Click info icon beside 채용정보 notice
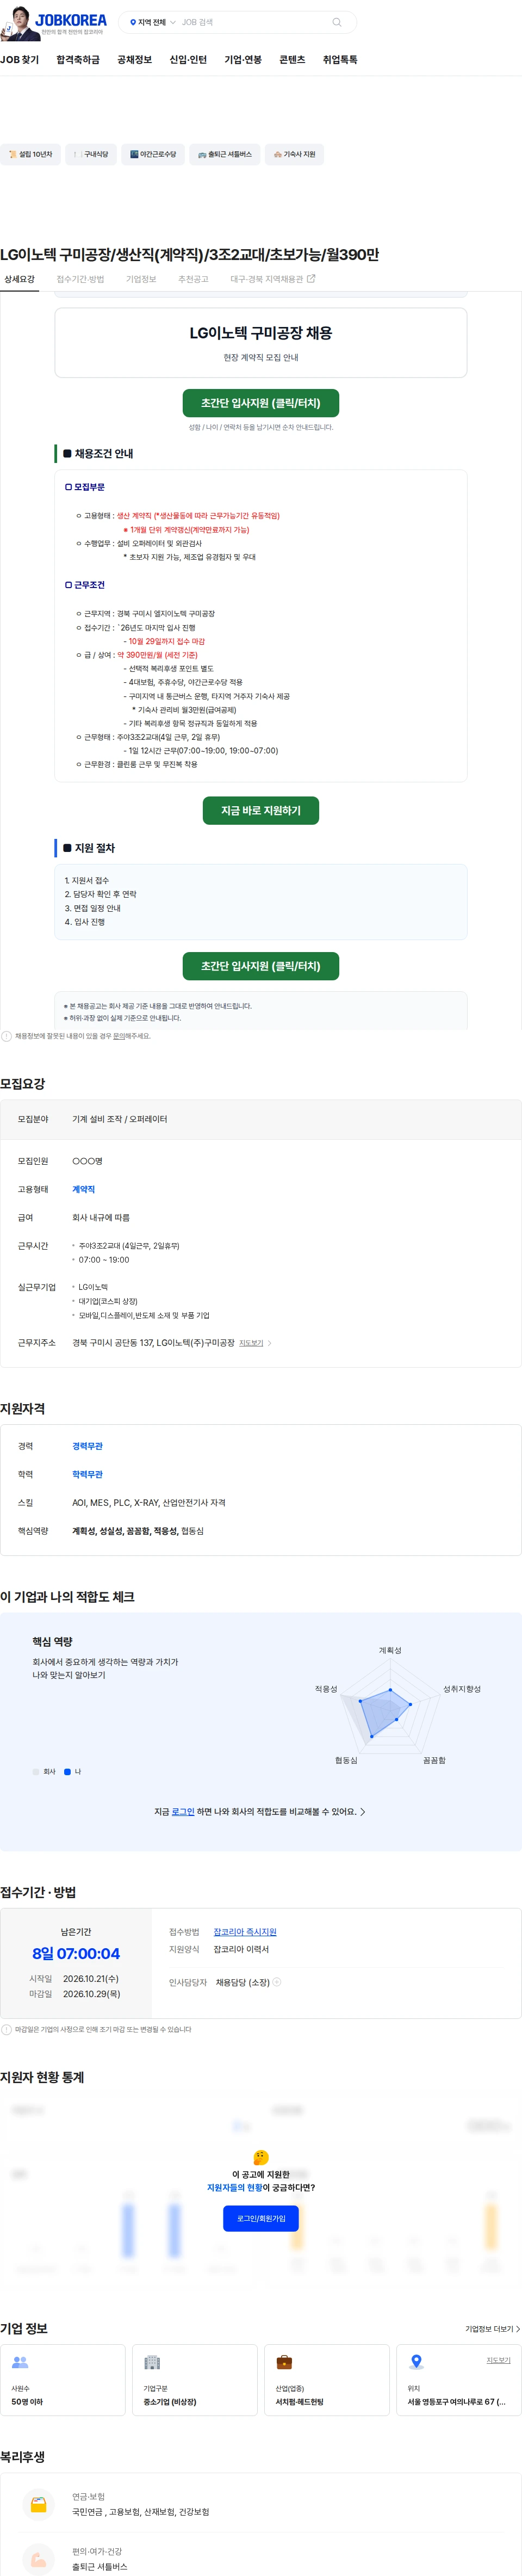Image resolution: width=522 pixels, height=2576 pixels. (x=6, y=1036)
